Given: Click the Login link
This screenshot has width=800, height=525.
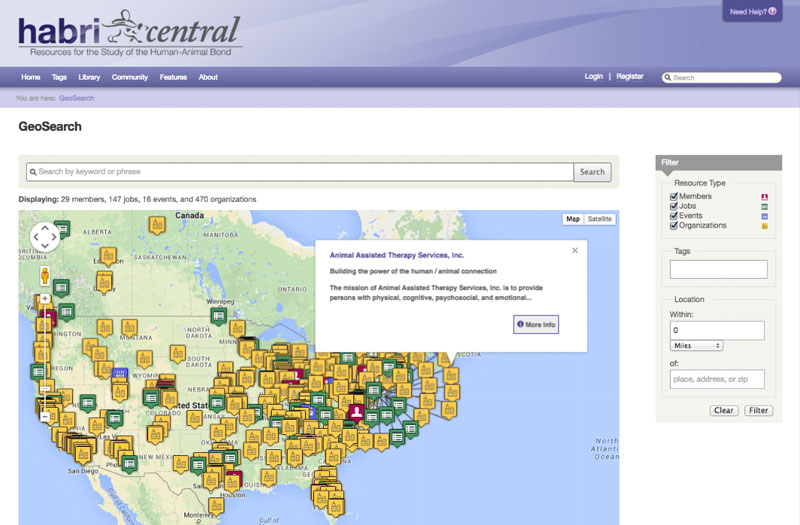Looking at the screenshot, I should click(x=593, y=77).
